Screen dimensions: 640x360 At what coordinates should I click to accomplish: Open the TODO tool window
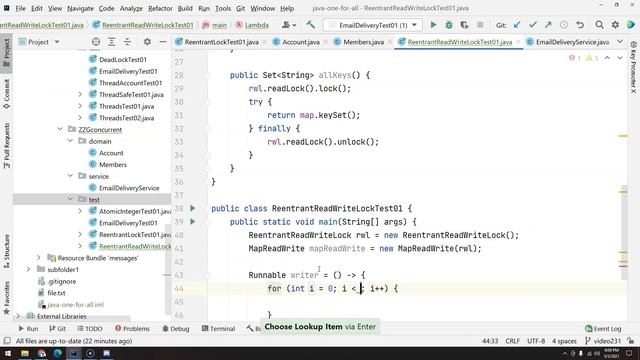coord(90,328)
